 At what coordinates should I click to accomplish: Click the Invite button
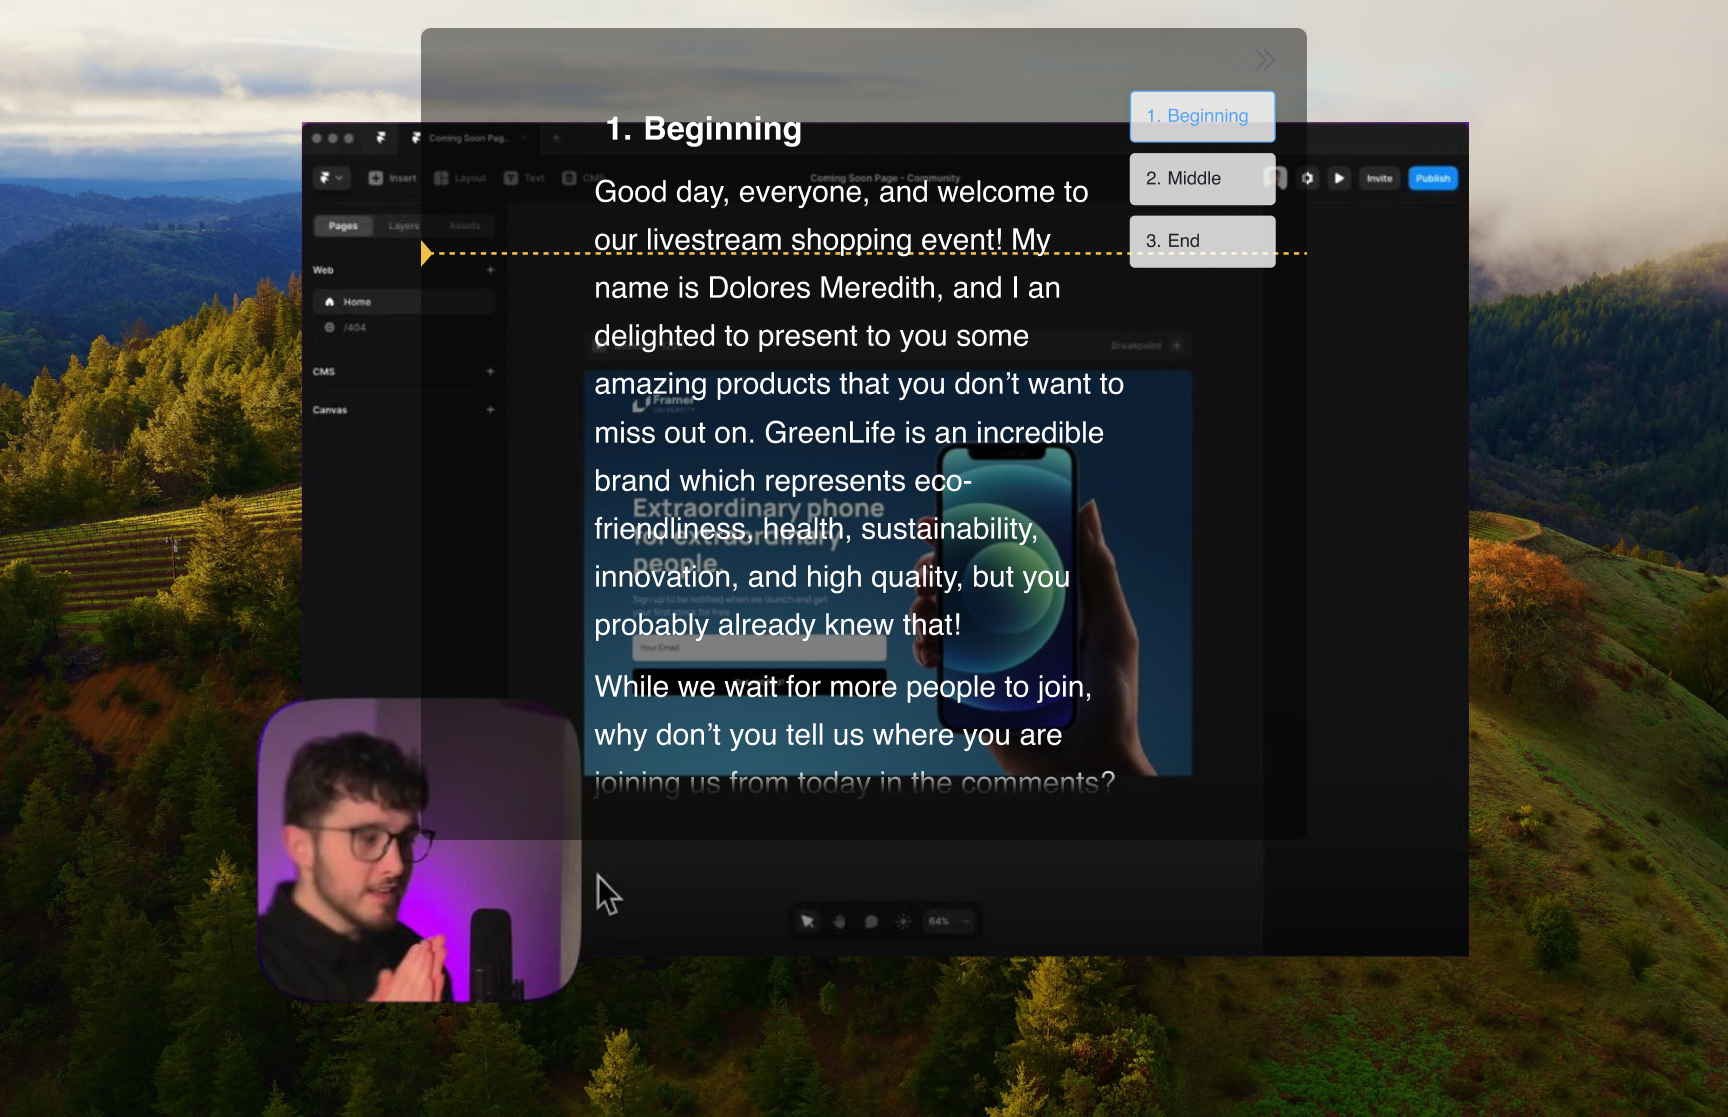[1380, 178]
